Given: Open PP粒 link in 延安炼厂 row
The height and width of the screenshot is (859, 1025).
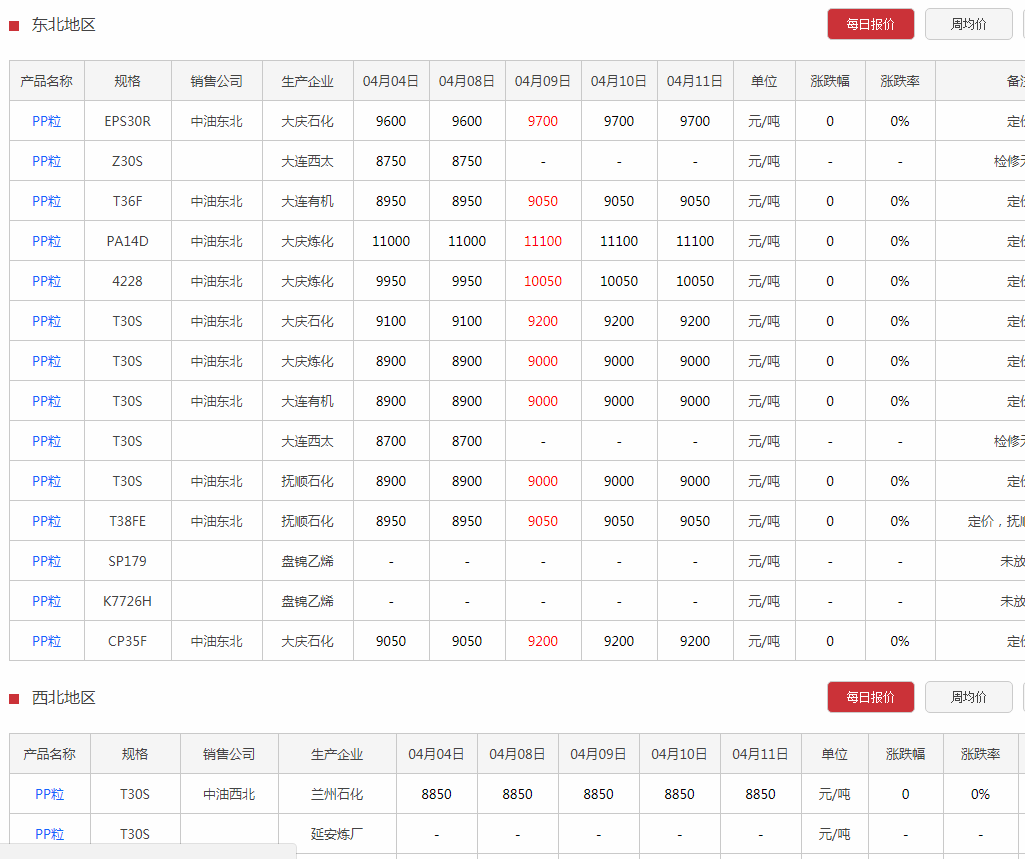Looking at the screenshot, I should (50, 834).
